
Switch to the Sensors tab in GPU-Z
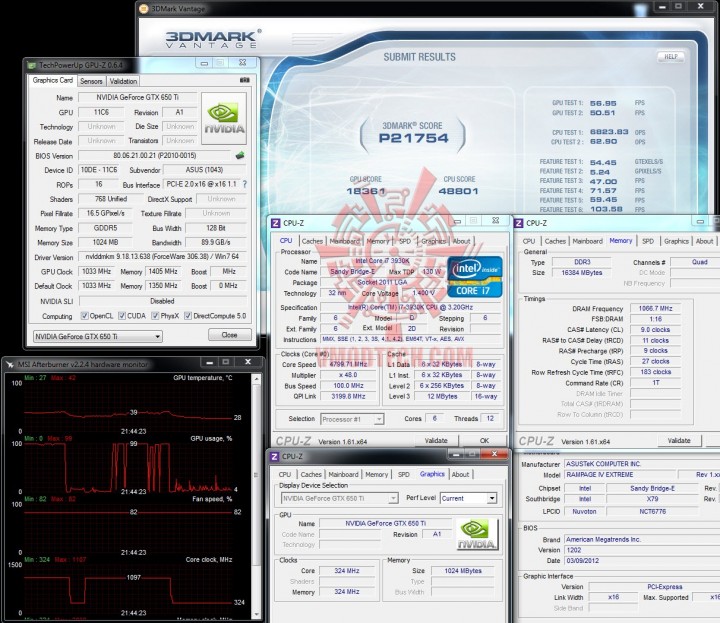coord(91,81)
